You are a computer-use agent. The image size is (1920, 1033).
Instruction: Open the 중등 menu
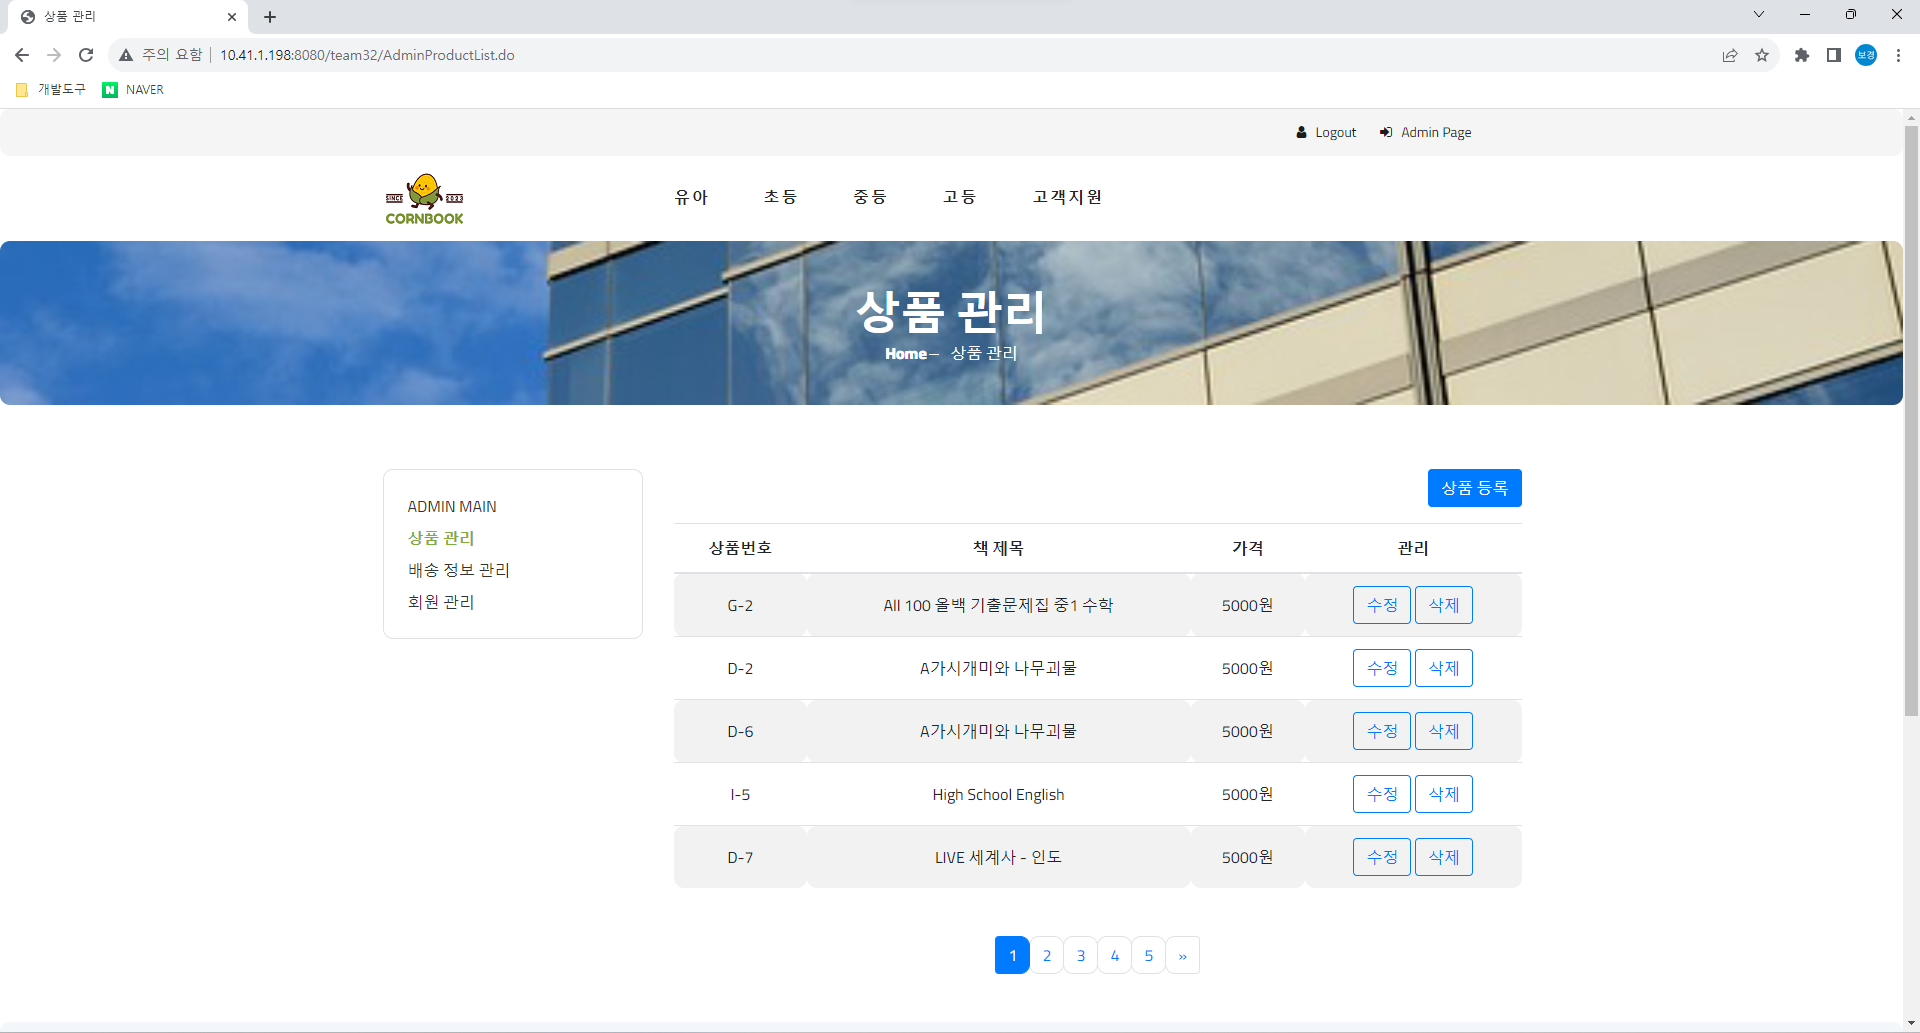point(870,197)
